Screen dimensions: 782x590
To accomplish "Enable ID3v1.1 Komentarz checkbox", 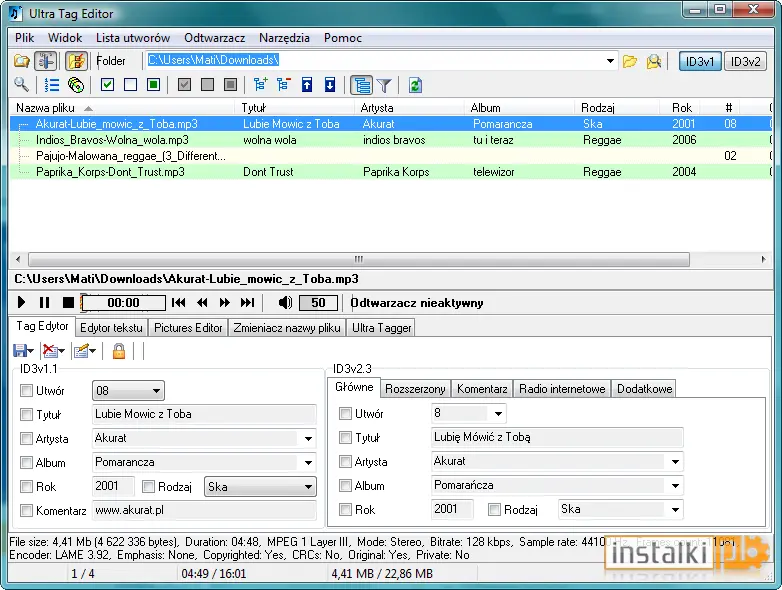I will (x=26, y=510).
